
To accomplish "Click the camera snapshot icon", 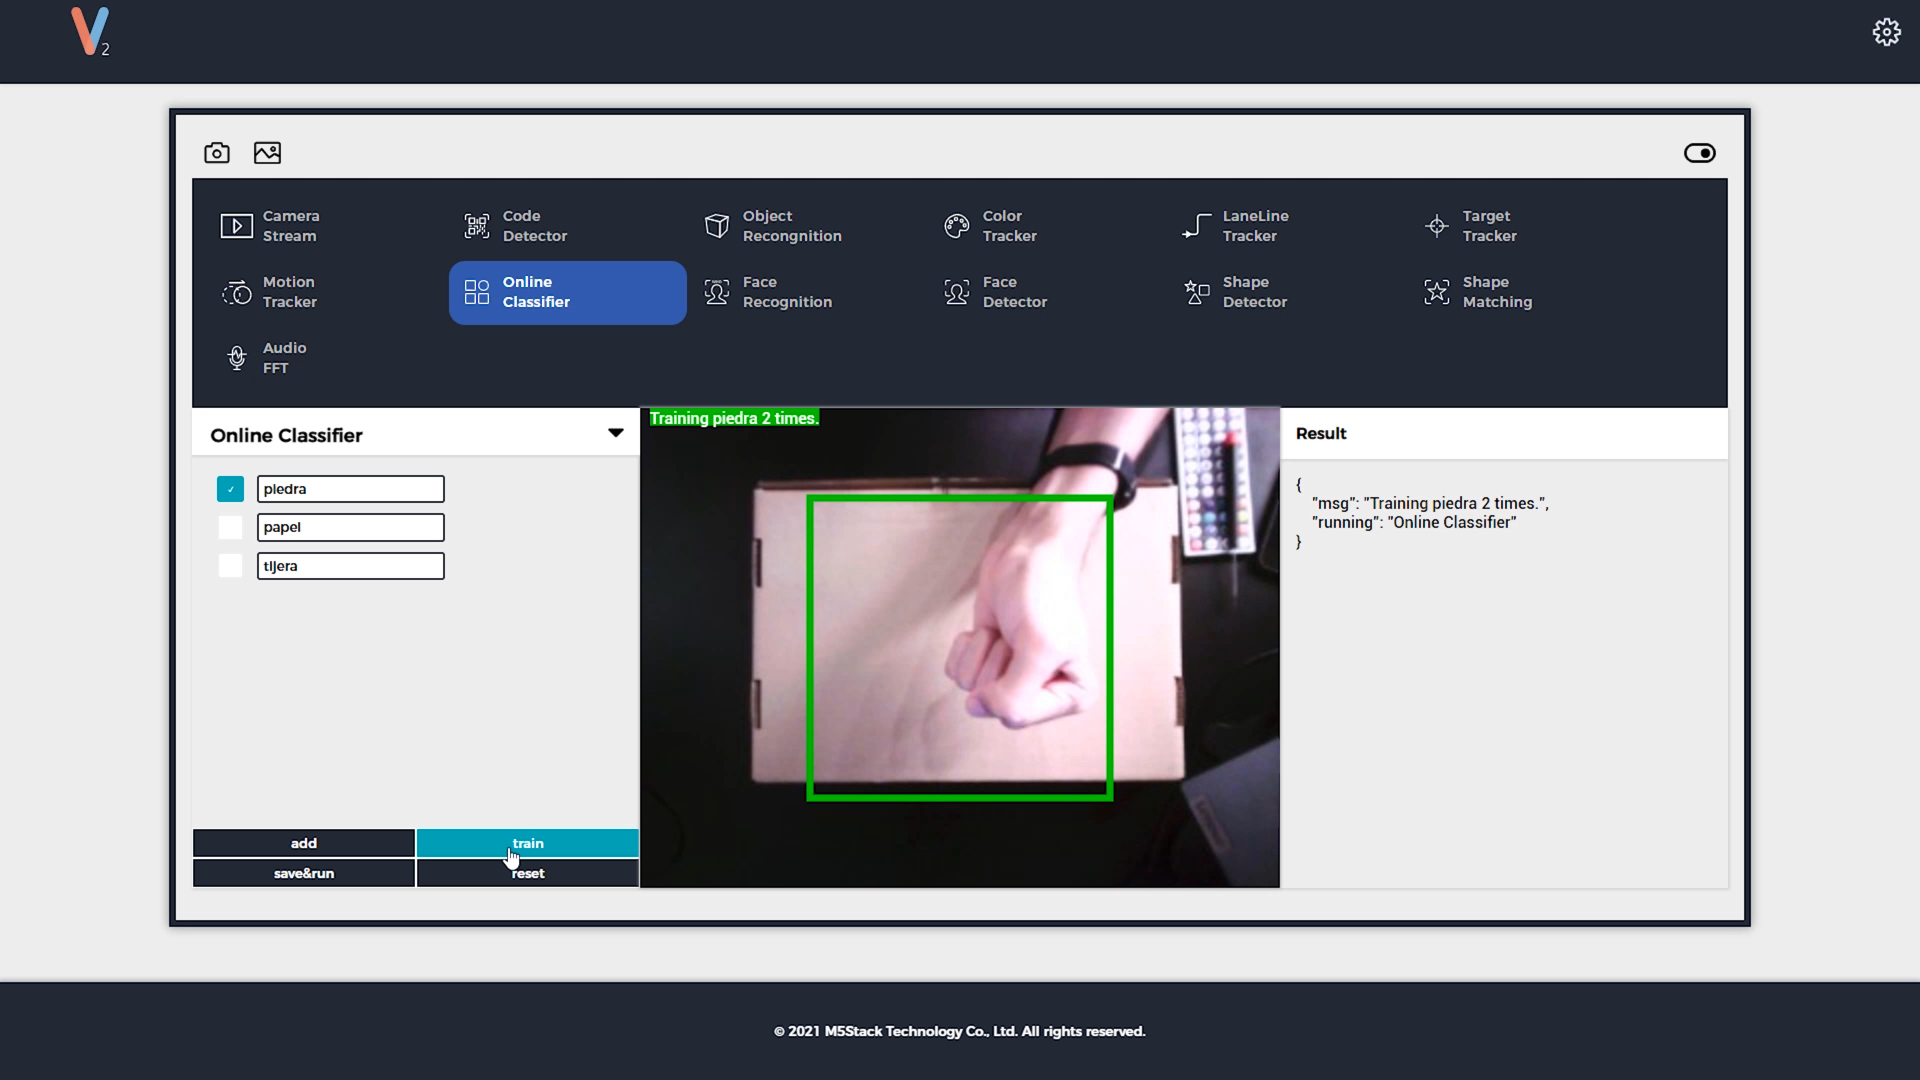I will tap(217, 153).
